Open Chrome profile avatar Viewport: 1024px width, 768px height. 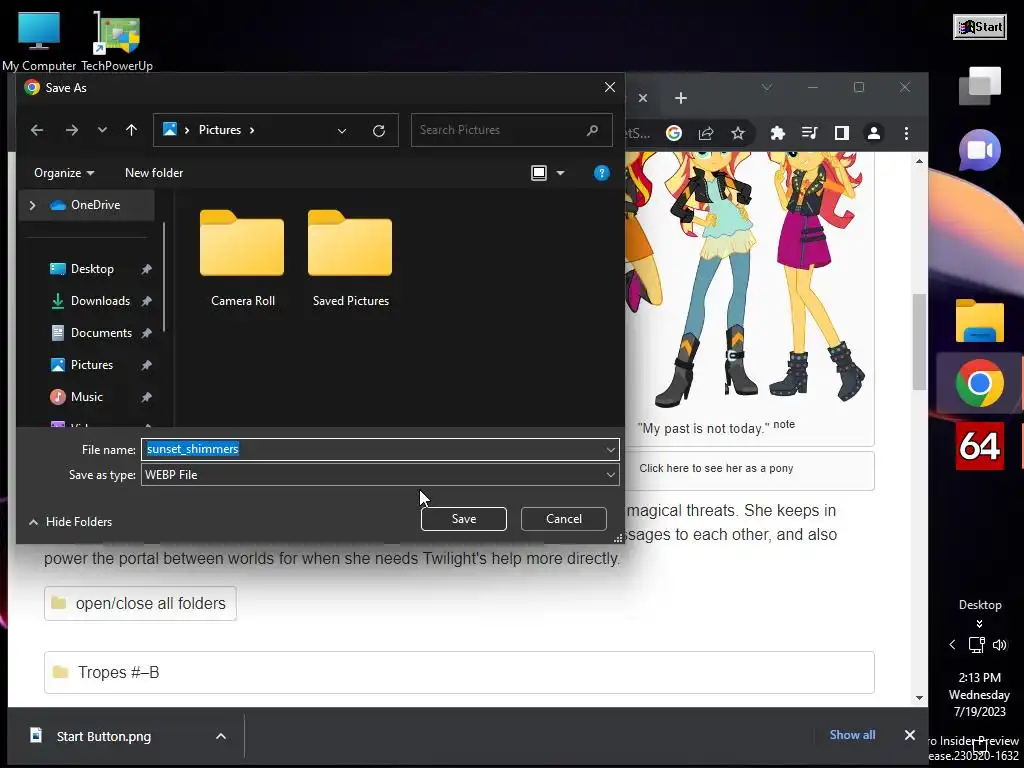(x=874, y=133)
